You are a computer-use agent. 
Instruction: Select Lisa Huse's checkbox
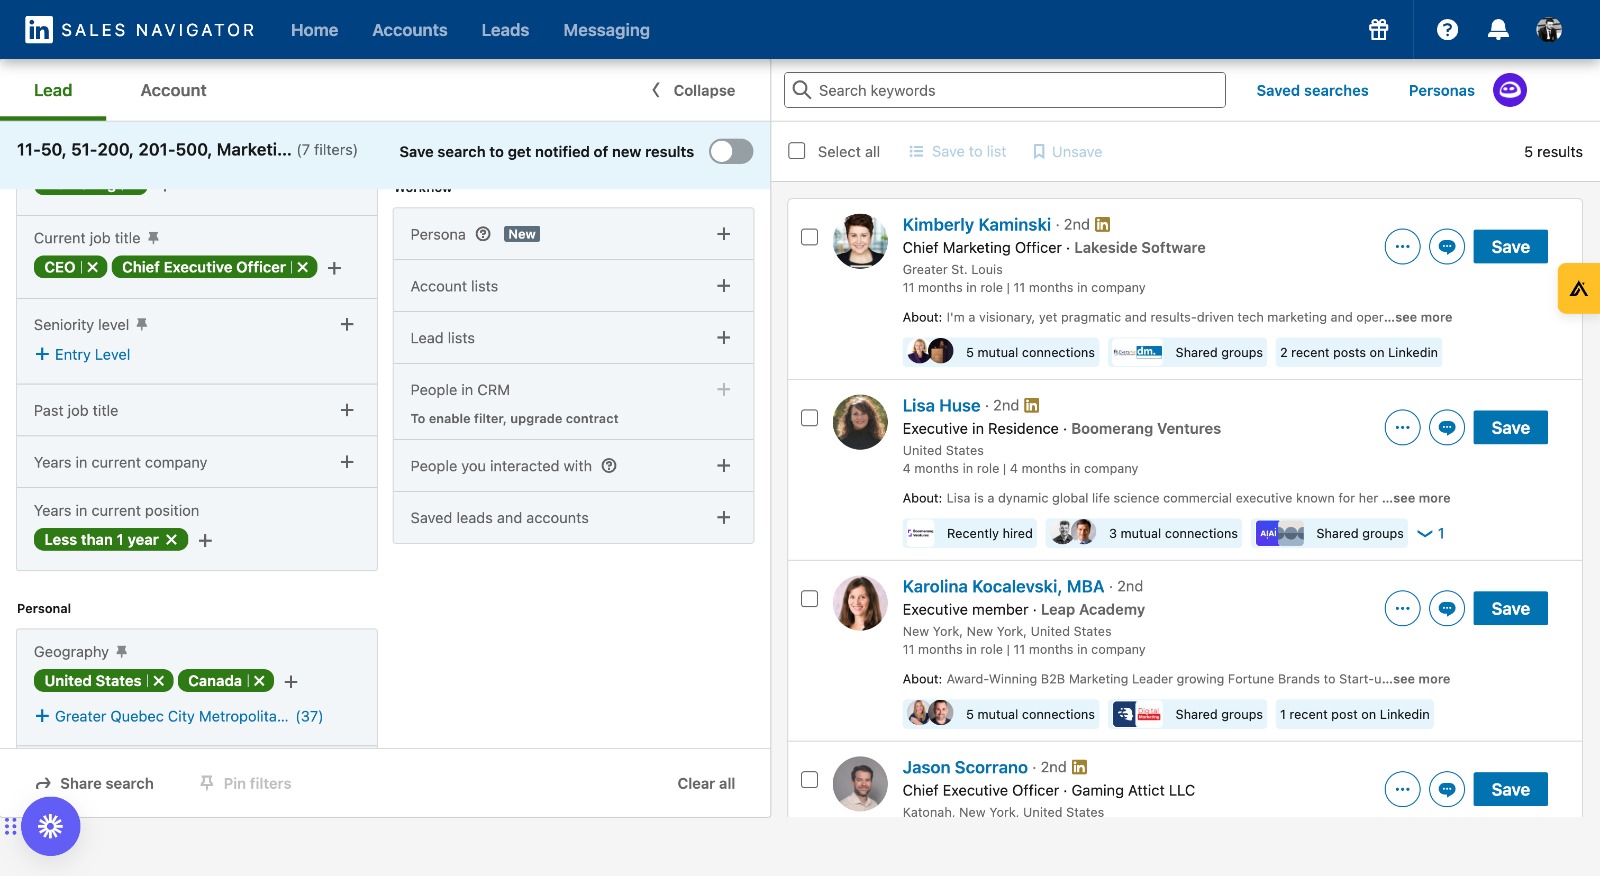coord(810,418)
